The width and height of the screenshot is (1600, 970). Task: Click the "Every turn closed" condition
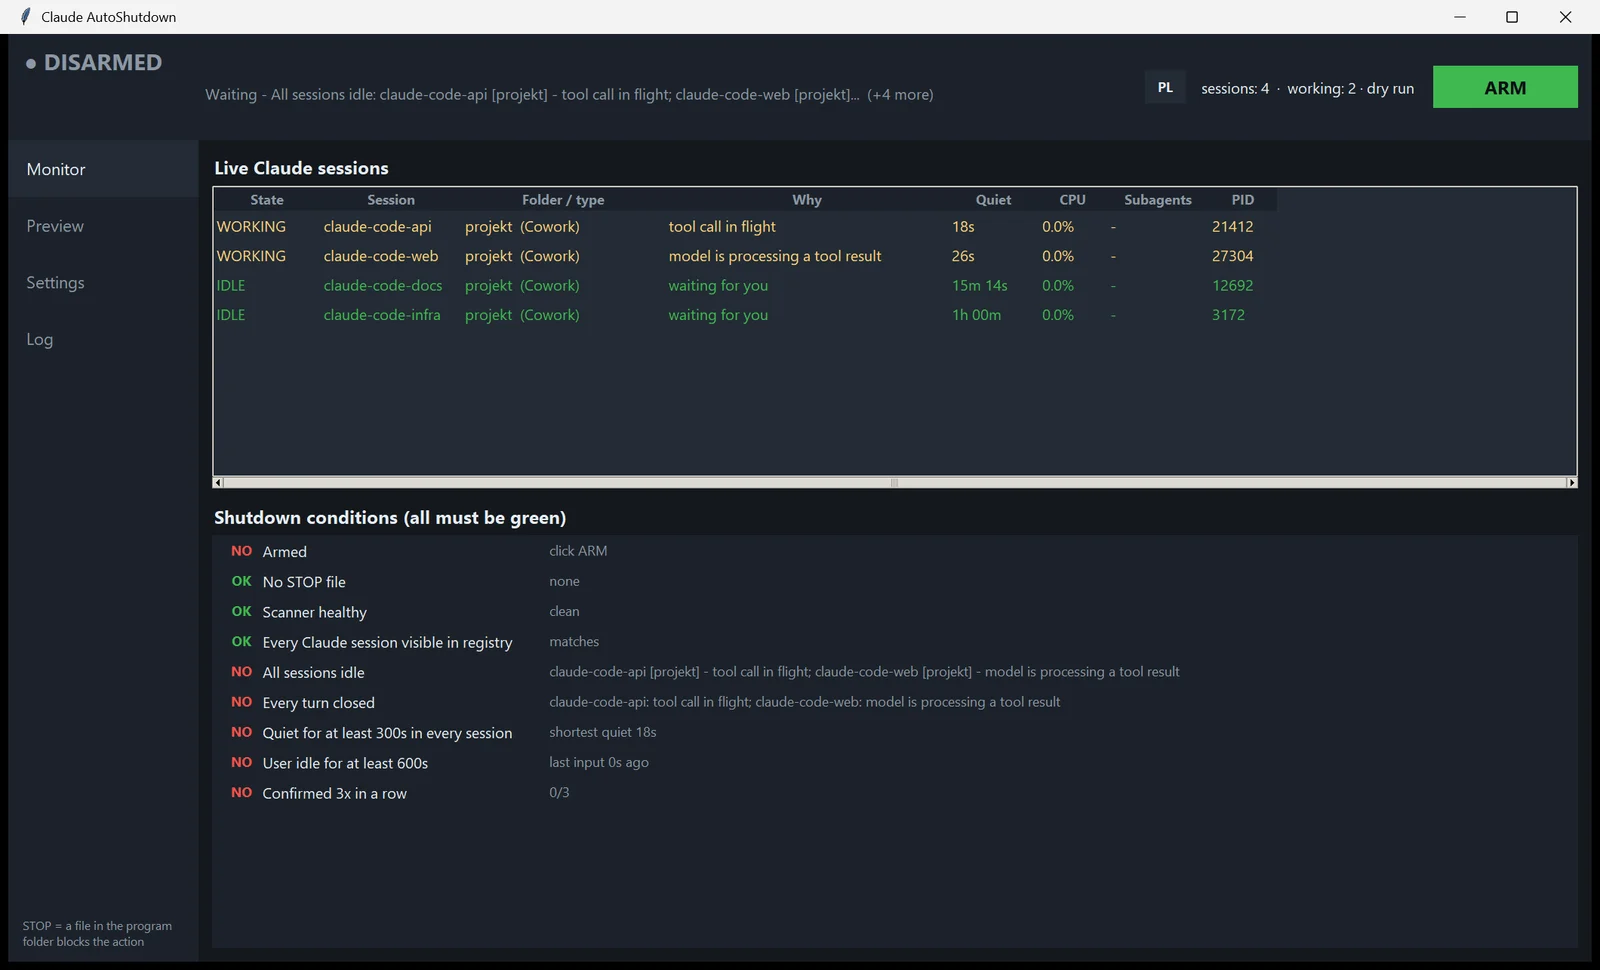pyautogui.click(x=318, y=703)
